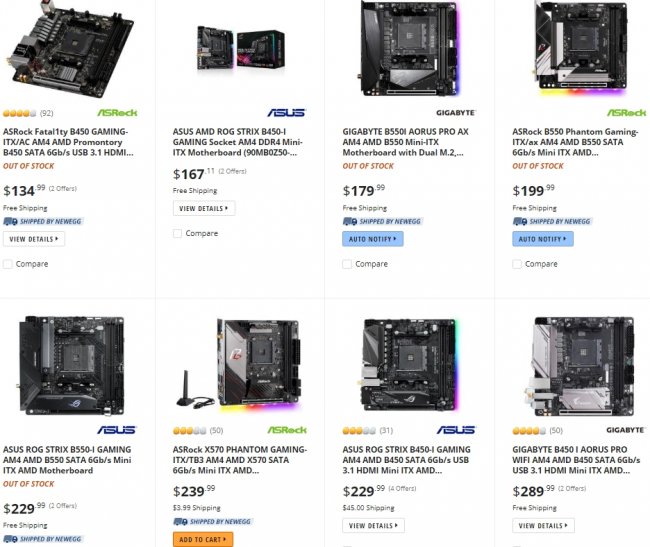Expand View Details for the $167 ASUS board
The height and width of the screenshot is (547, 650).
tap(203, 208)
